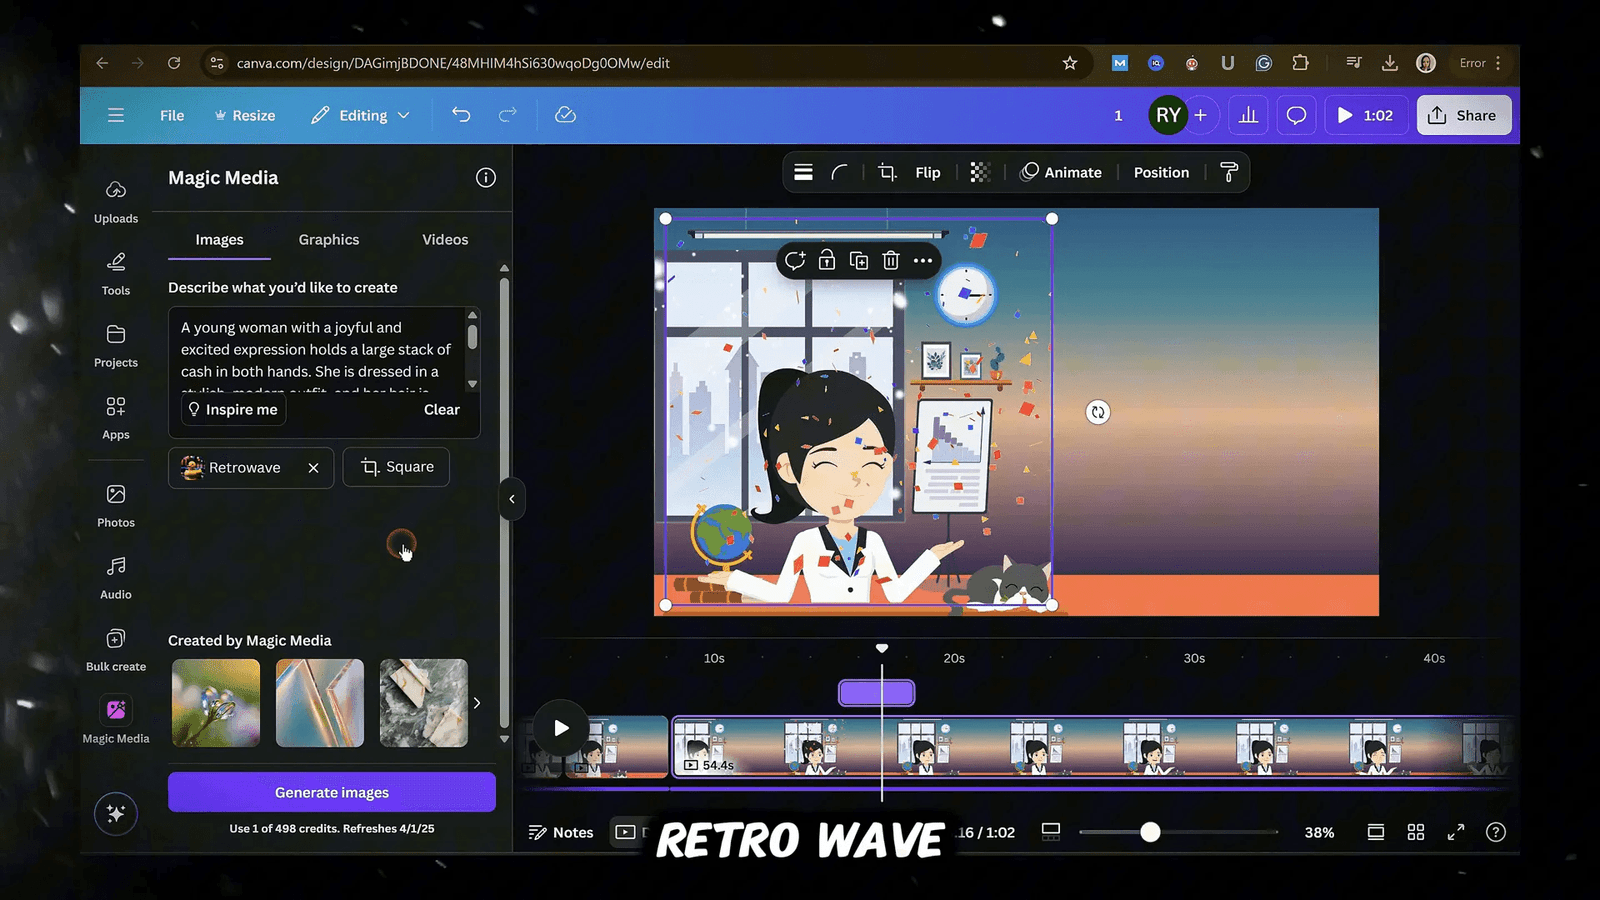Collapse the side panel with arrow

[512, 499]
